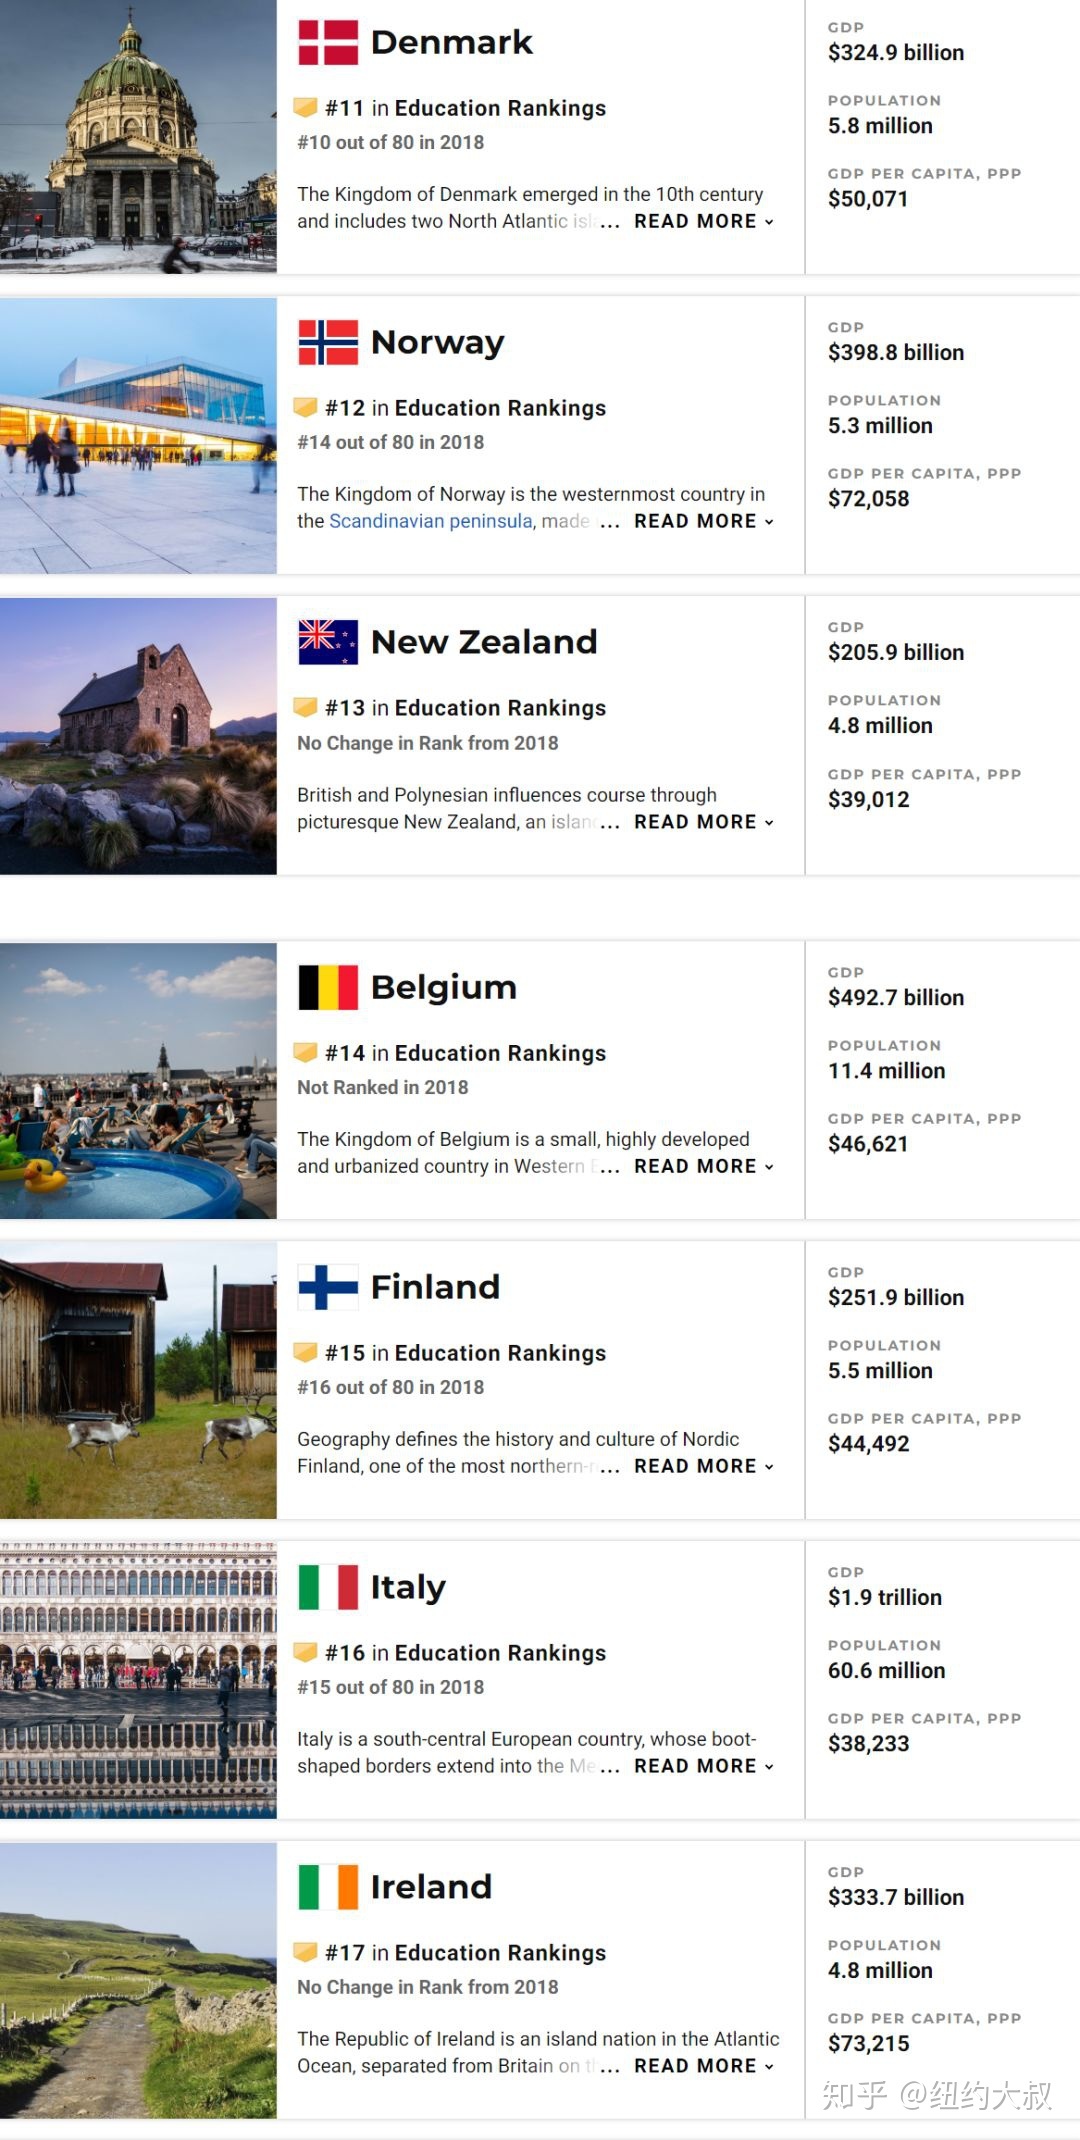Viewport: 1080px width, 2140px height.
Task: Open the Finland country title
Action: [435, 1287]
